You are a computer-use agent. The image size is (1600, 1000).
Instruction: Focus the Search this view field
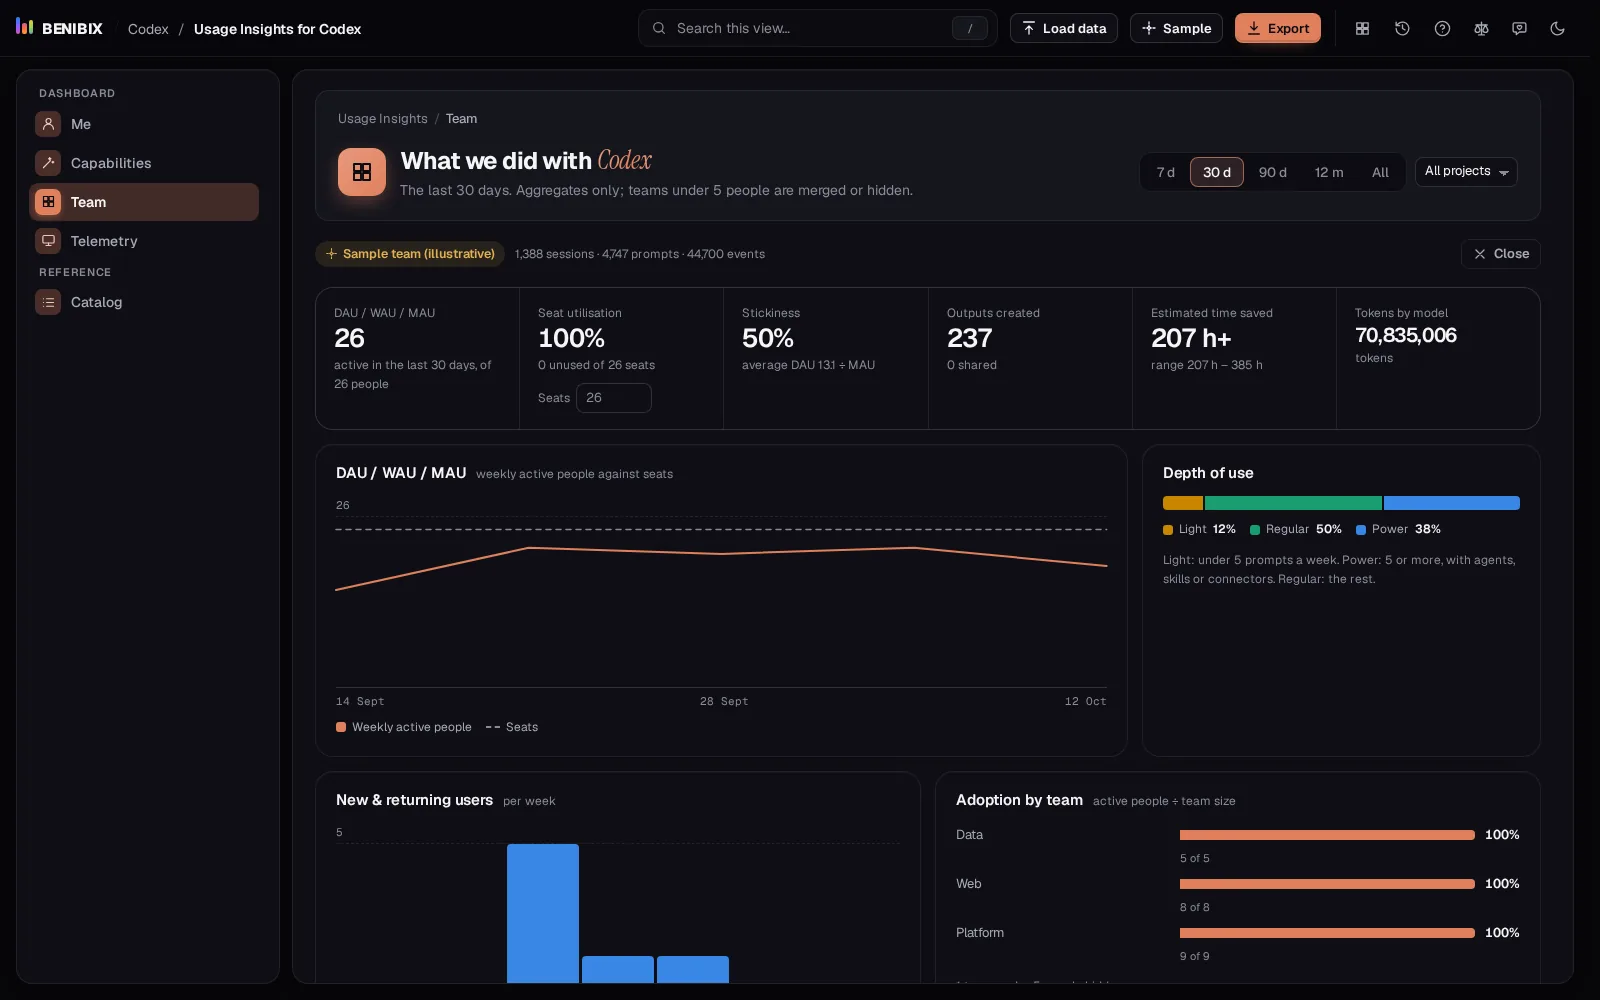click(818, 28)
